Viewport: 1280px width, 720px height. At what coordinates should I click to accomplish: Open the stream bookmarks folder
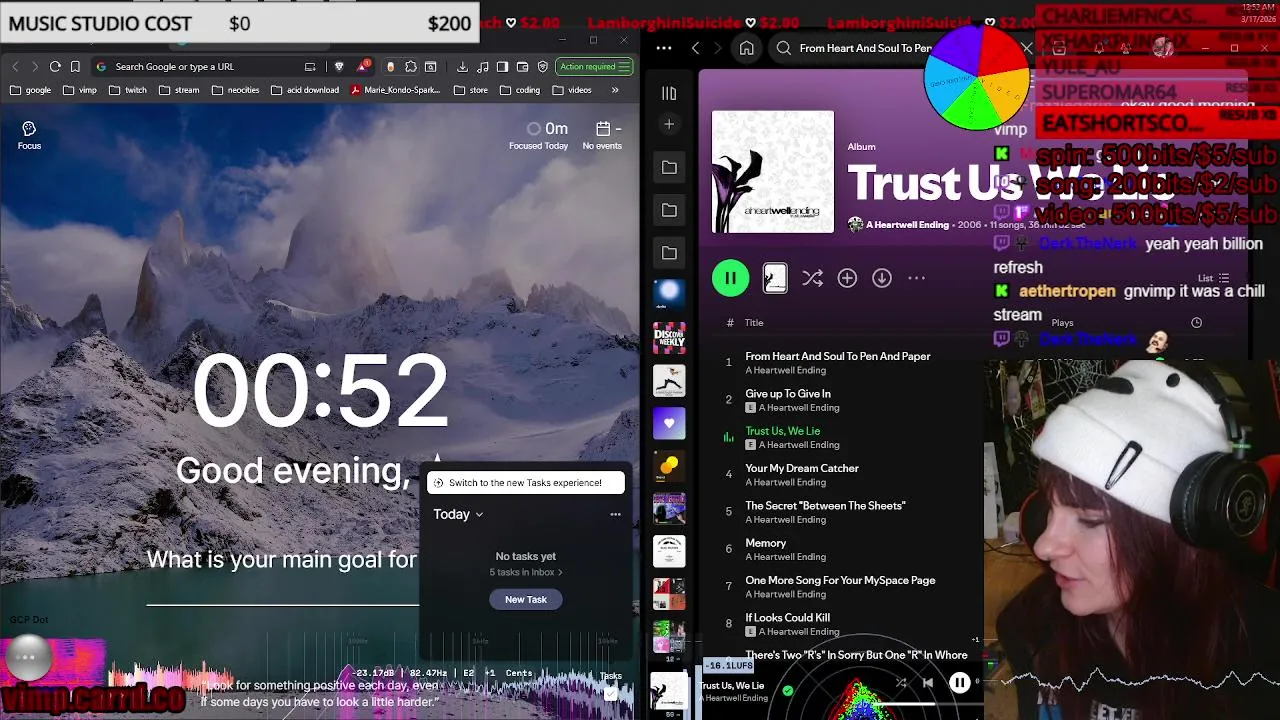(179, 90)
